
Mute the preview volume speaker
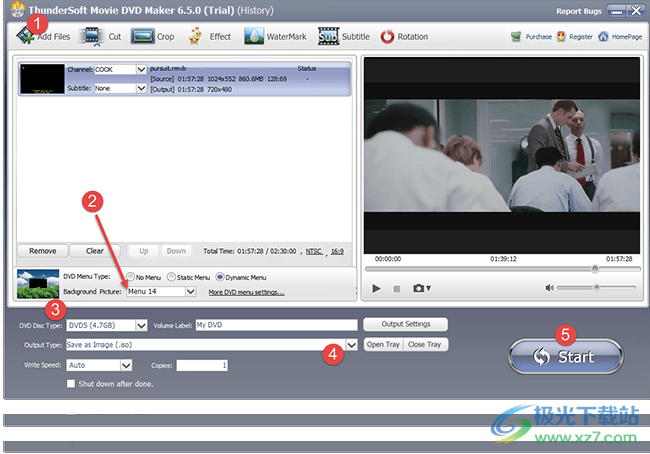[x=549, y=288]
